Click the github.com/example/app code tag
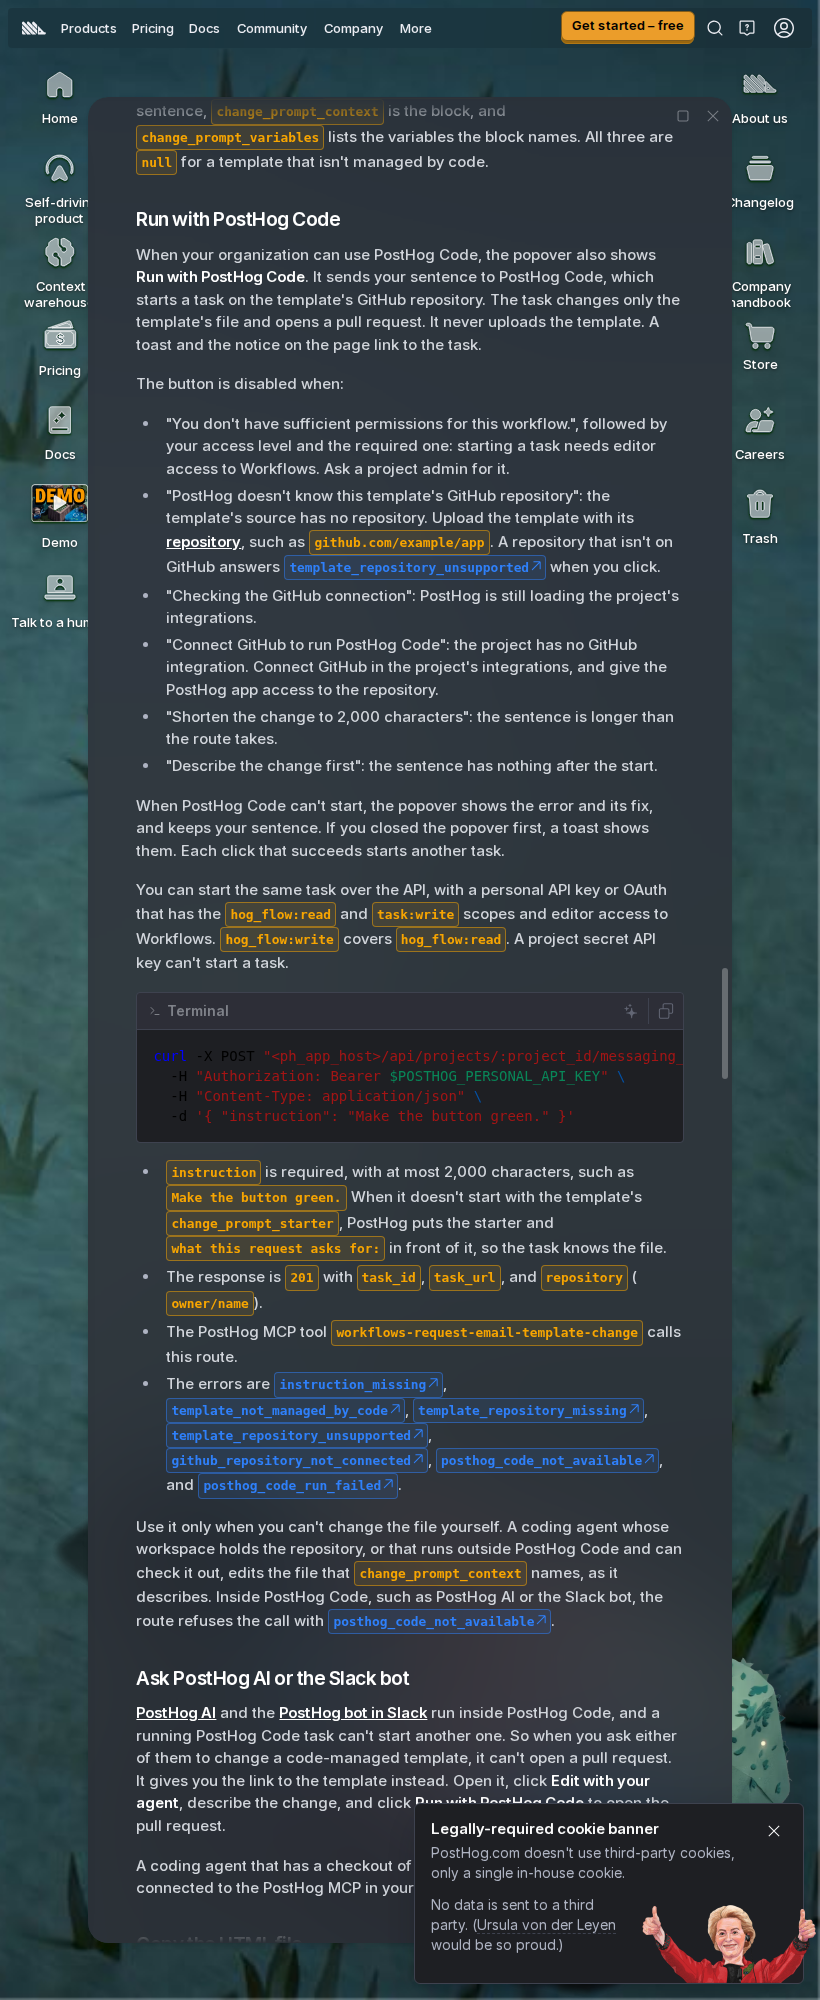 (x=399, y=542)
